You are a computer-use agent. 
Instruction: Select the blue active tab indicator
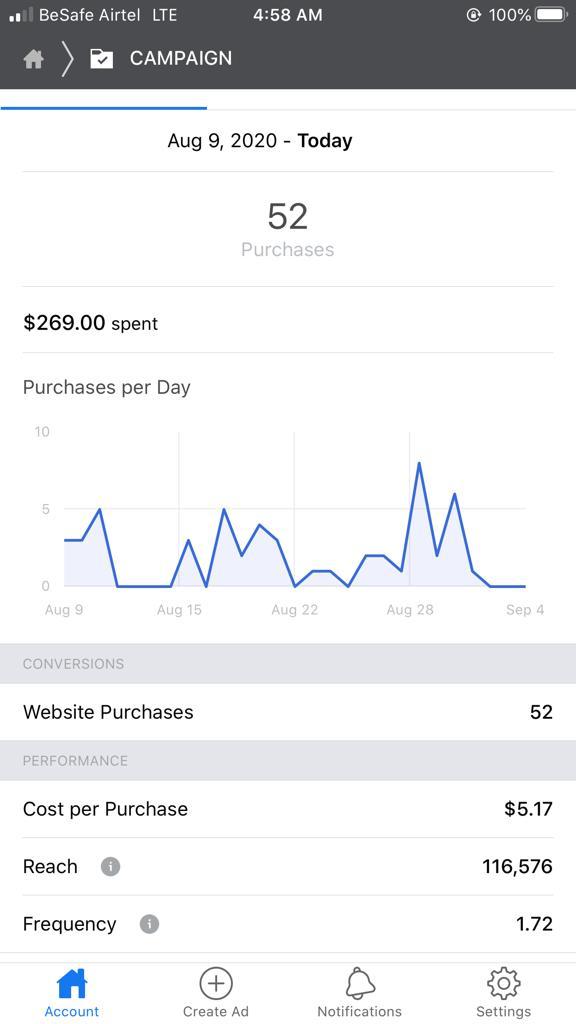pos(104,108)
